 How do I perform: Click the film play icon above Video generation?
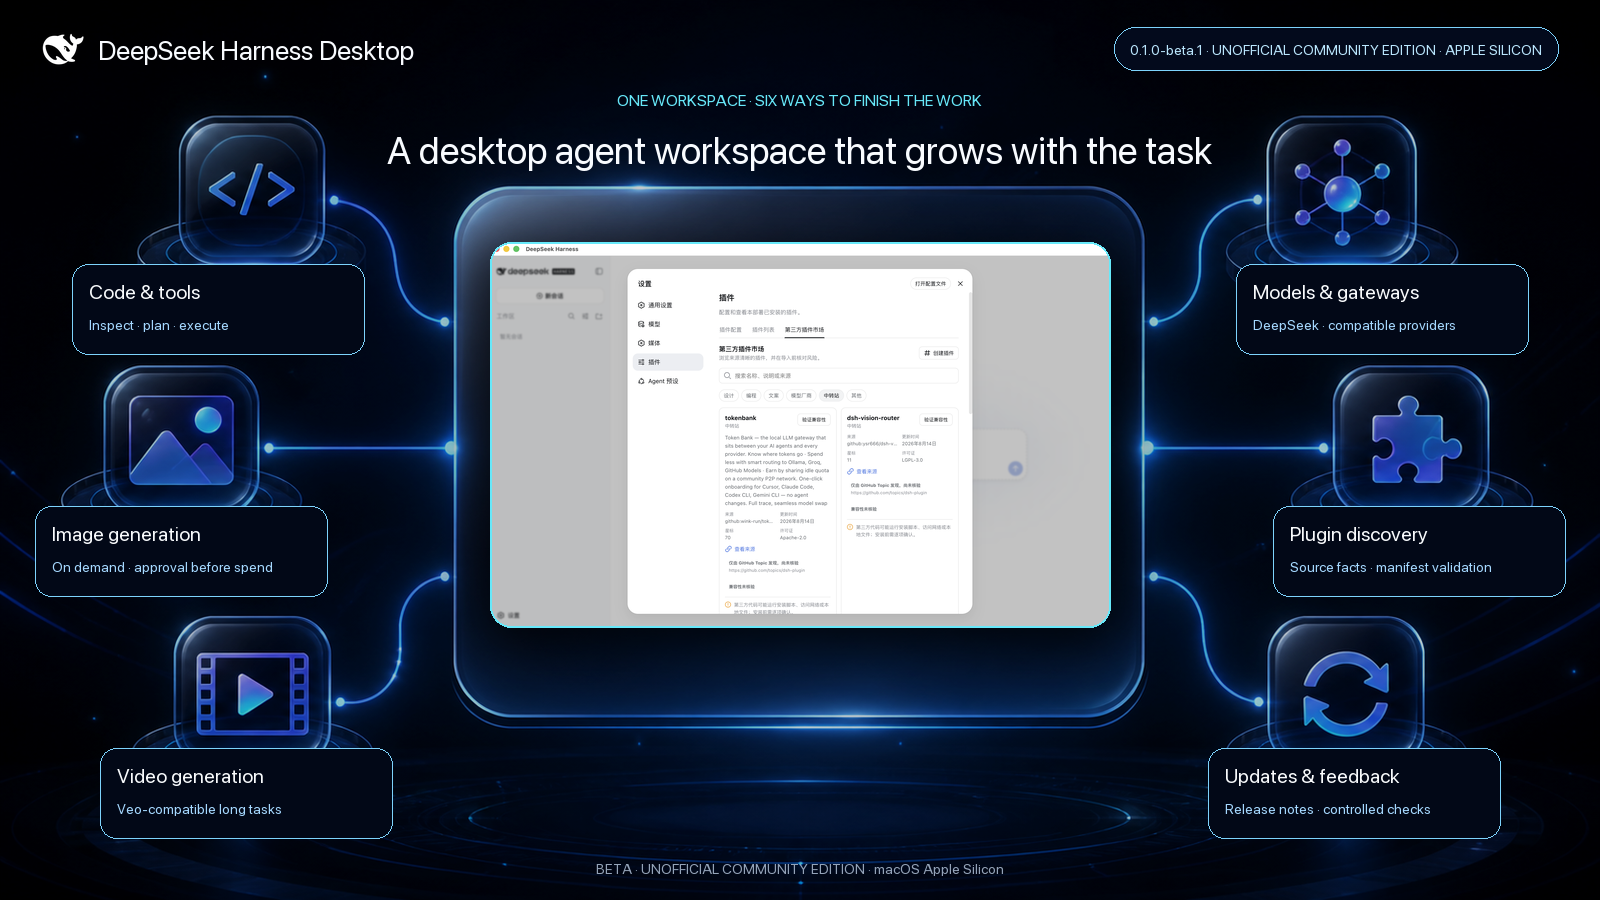point(252,692)
